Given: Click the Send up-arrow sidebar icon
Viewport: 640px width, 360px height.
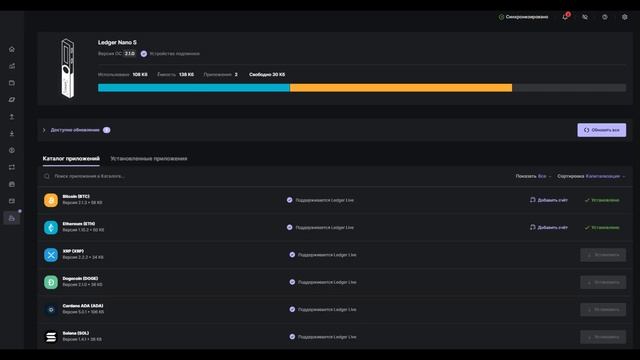Looking at the screenshot, I should pos(12,117).
